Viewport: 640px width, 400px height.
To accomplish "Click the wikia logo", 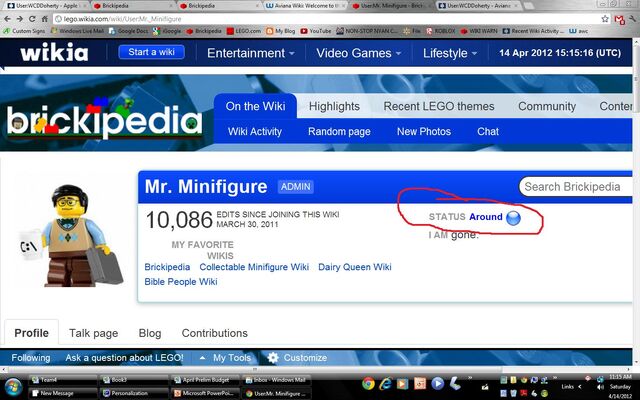I will pos(54,53).
